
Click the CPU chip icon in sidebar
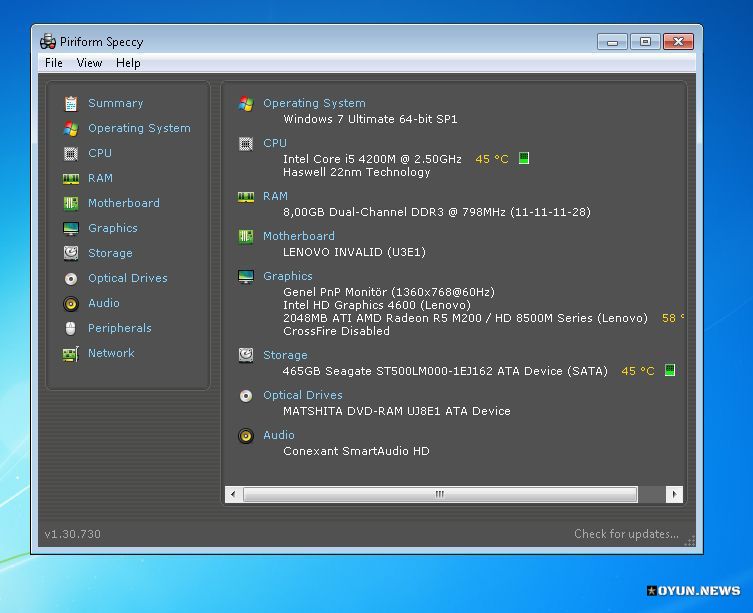coord(71,153)
